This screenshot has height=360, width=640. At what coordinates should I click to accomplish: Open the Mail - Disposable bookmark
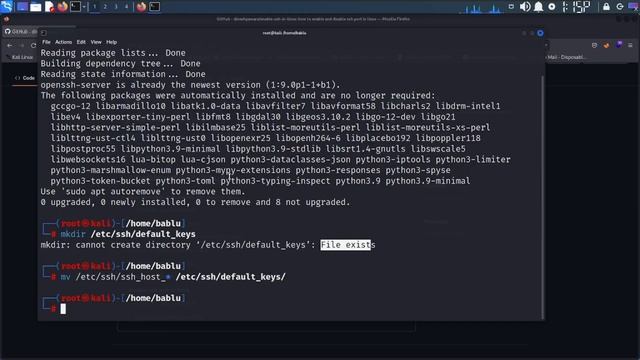point(566,57)
